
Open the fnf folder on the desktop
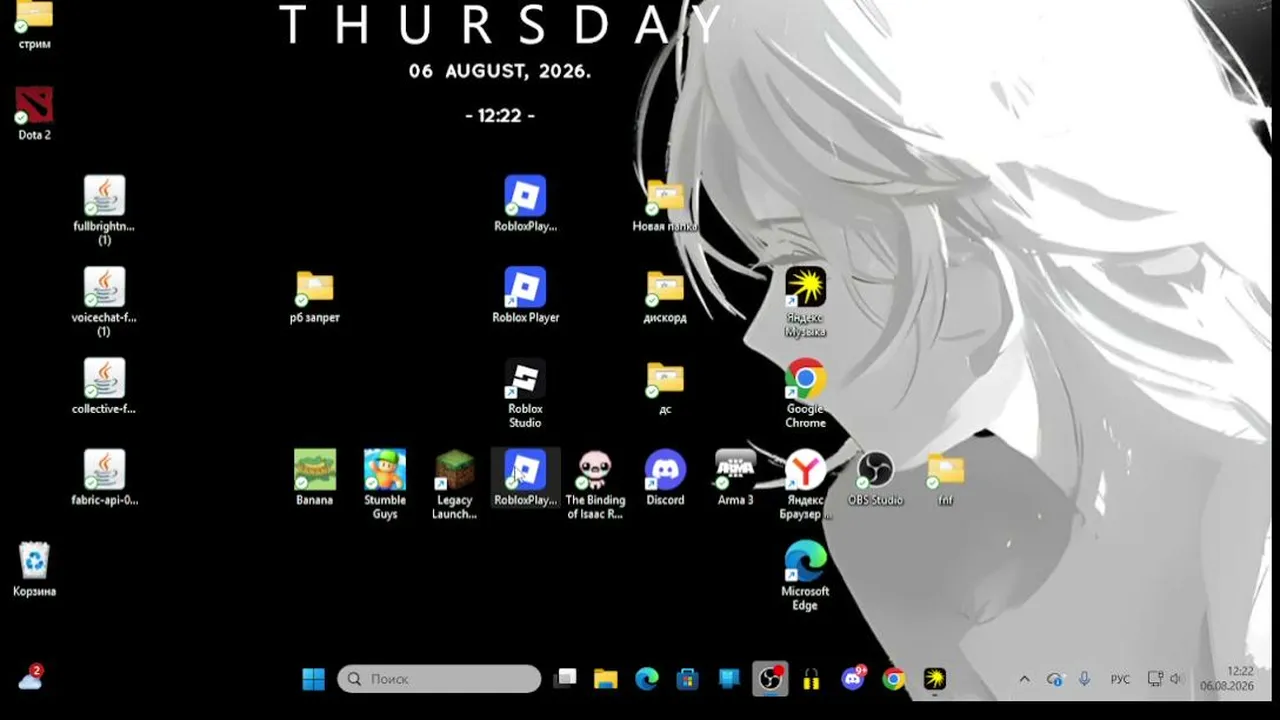tap(945, 477)
